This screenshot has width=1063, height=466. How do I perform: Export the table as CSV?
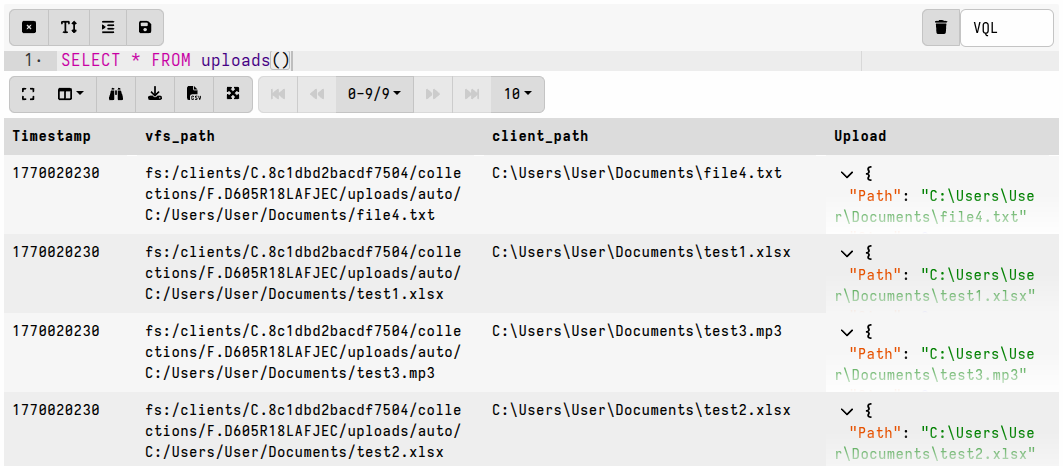pyautogui.click(x=194, y=94)
